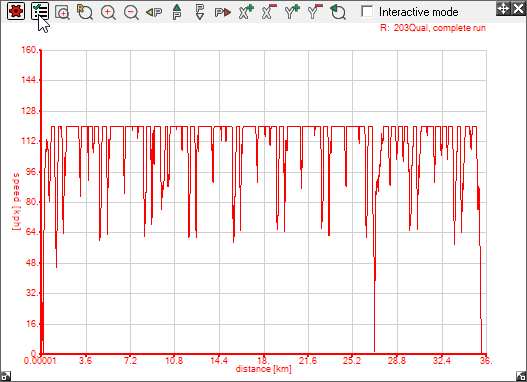The width and height of the screenshot is (527, 382).
Task: Shrink Y axis with Y minus icon
Action: 315,12
